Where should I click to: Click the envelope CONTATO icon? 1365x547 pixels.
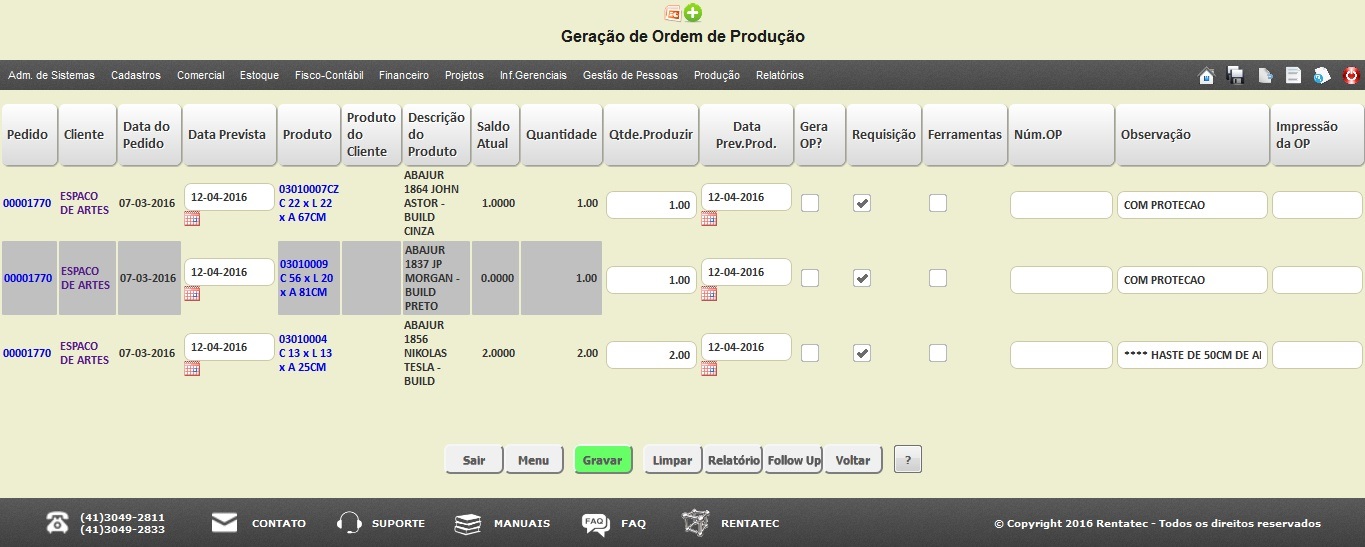[x=224, y=523]
